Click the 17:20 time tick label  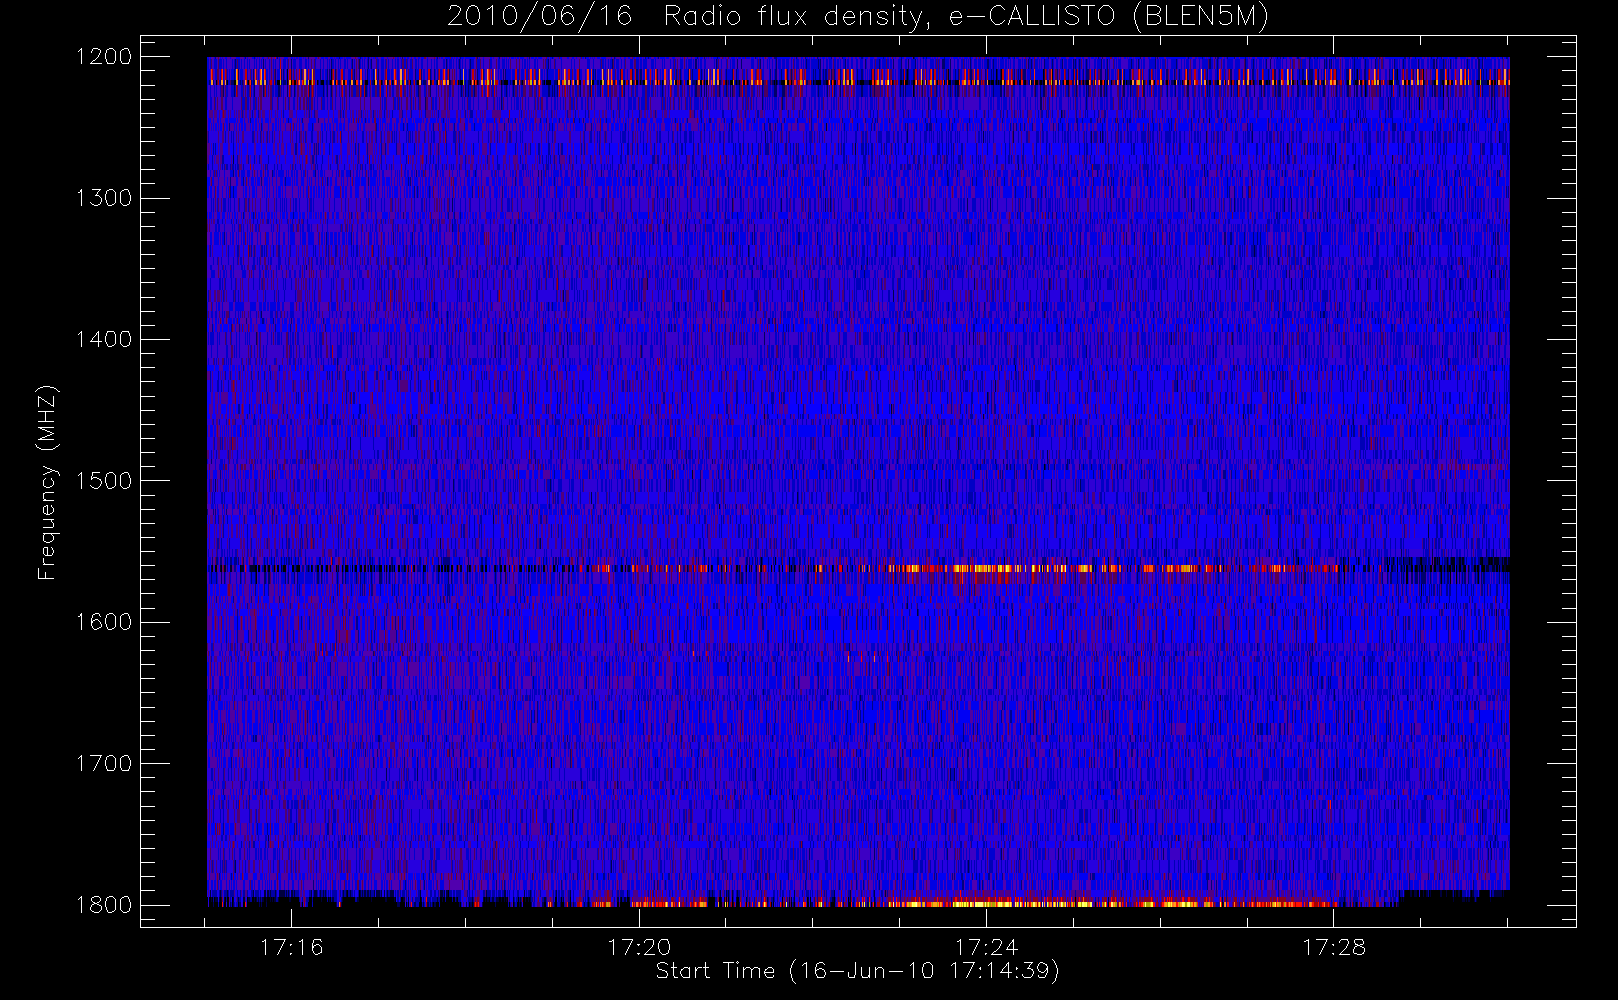[639, 947]
